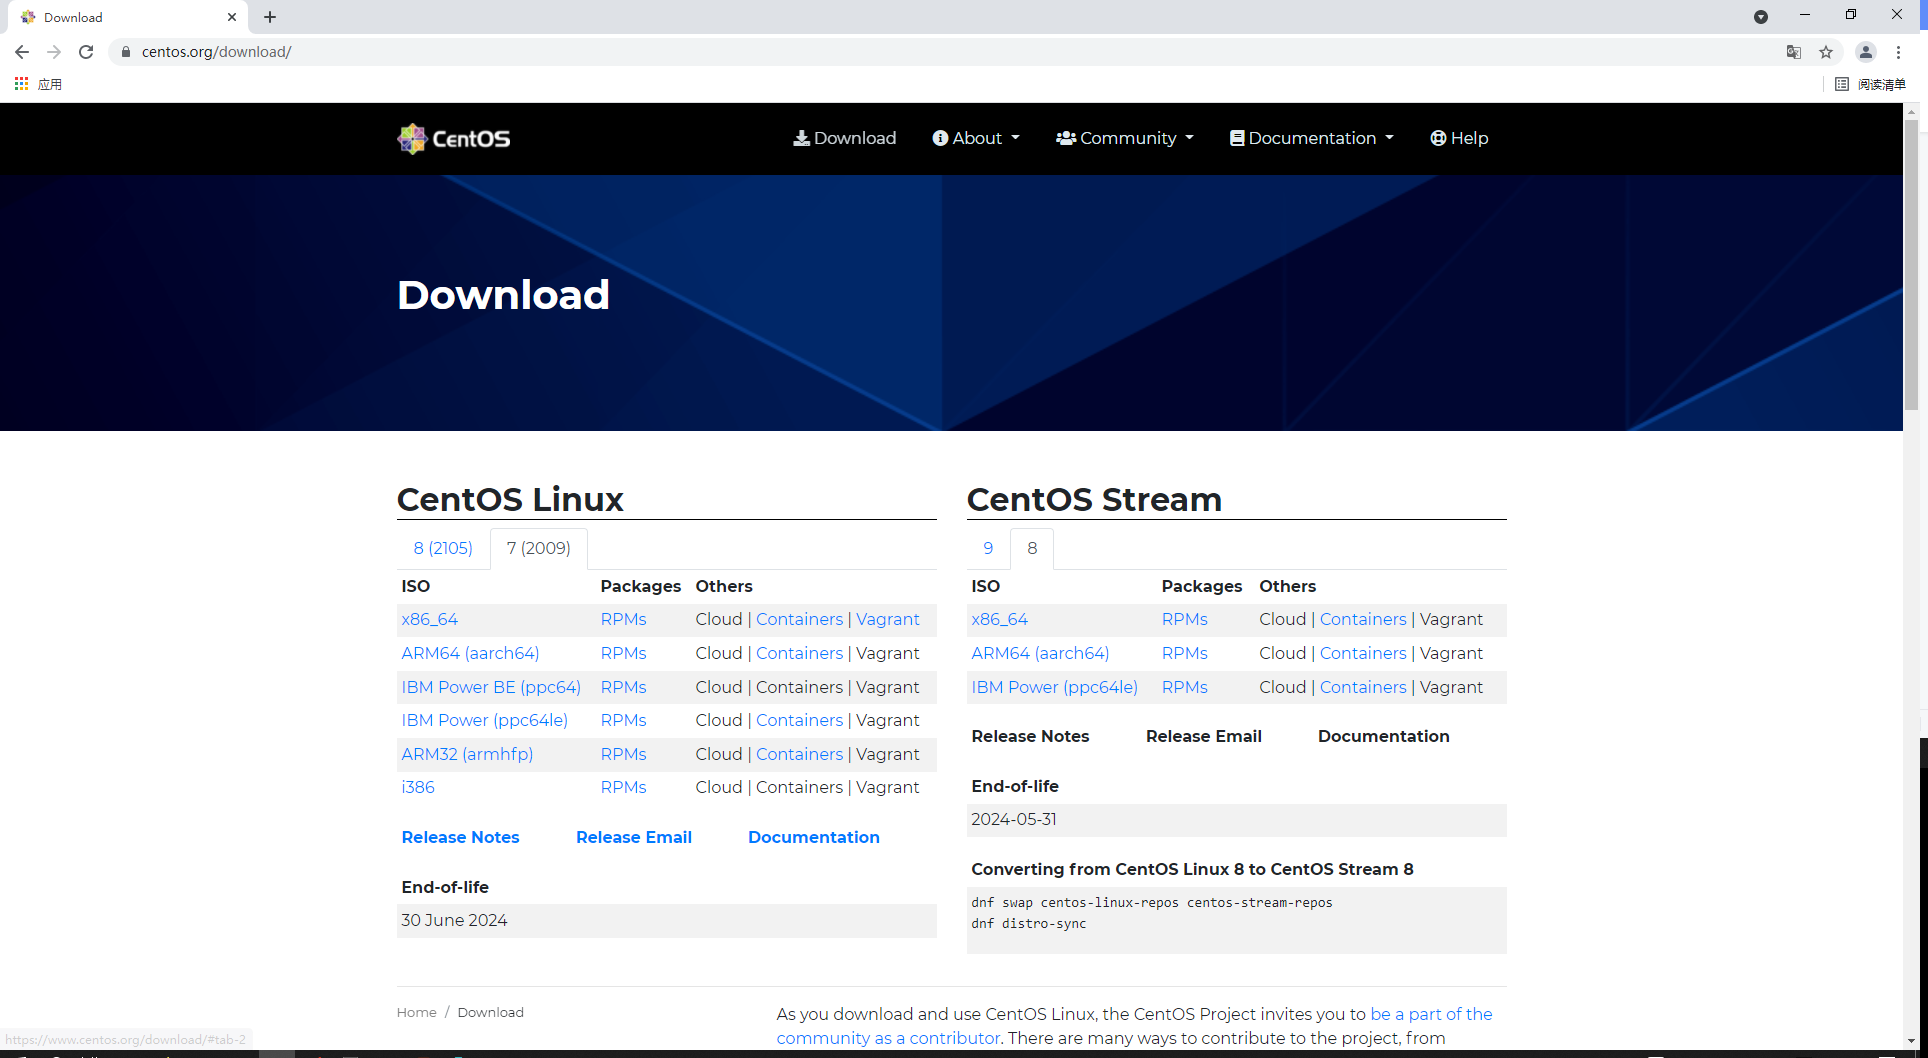Screen dimensions: 1928x1058
Task: Open Containers link in CentOS Stream IBM Power row
Action: click(x=1363, y=687)
